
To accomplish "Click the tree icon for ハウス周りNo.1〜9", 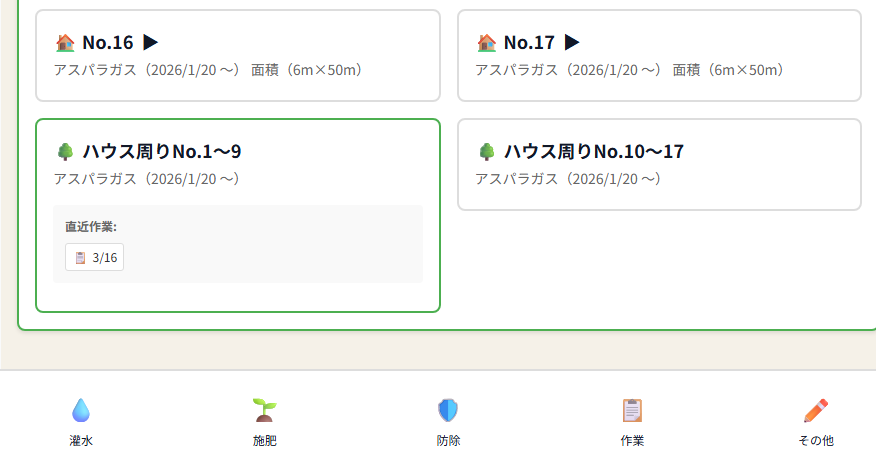I will (x=65, y=152).
